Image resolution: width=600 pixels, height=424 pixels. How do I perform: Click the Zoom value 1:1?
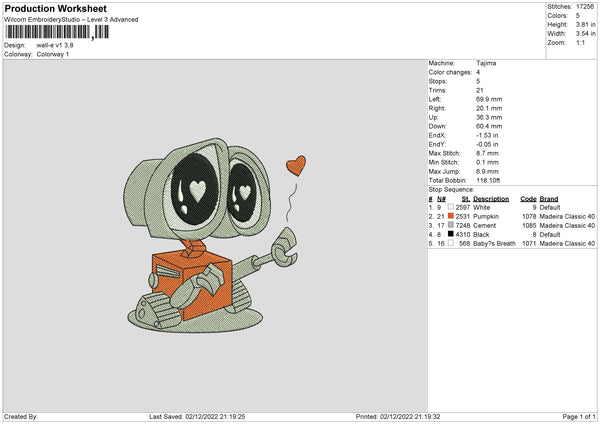coord(580,42)
